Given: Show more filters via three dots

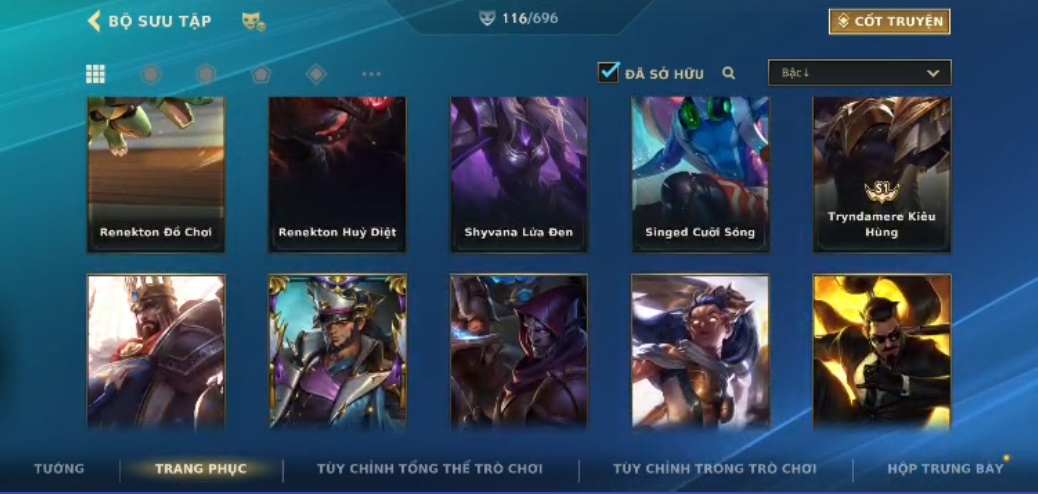Looking at the screenshot, I should (371, 74).
